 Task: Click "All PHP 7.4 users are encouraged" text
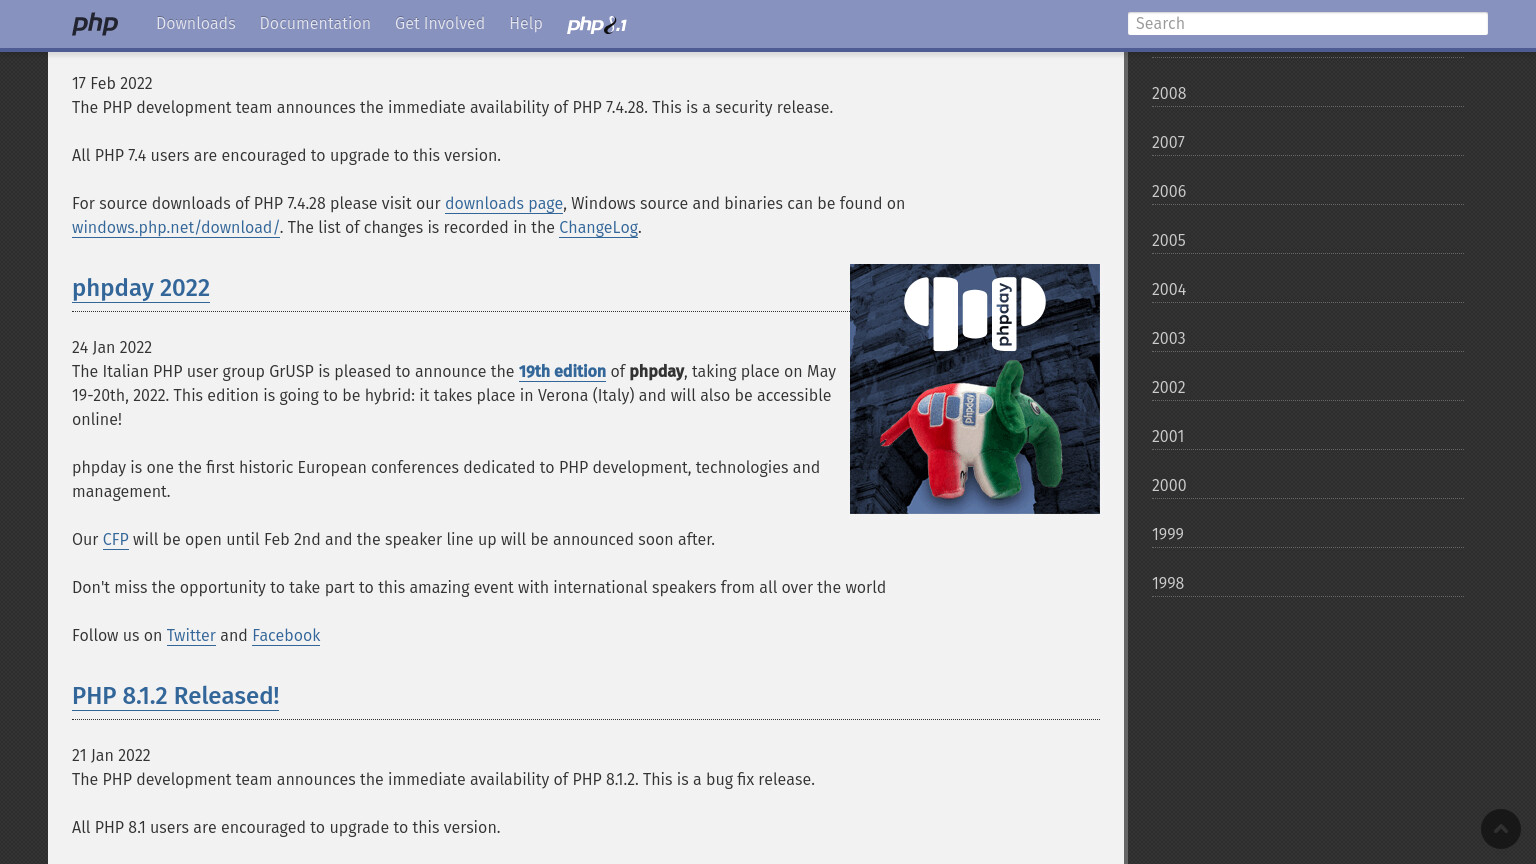pos(286,156)
